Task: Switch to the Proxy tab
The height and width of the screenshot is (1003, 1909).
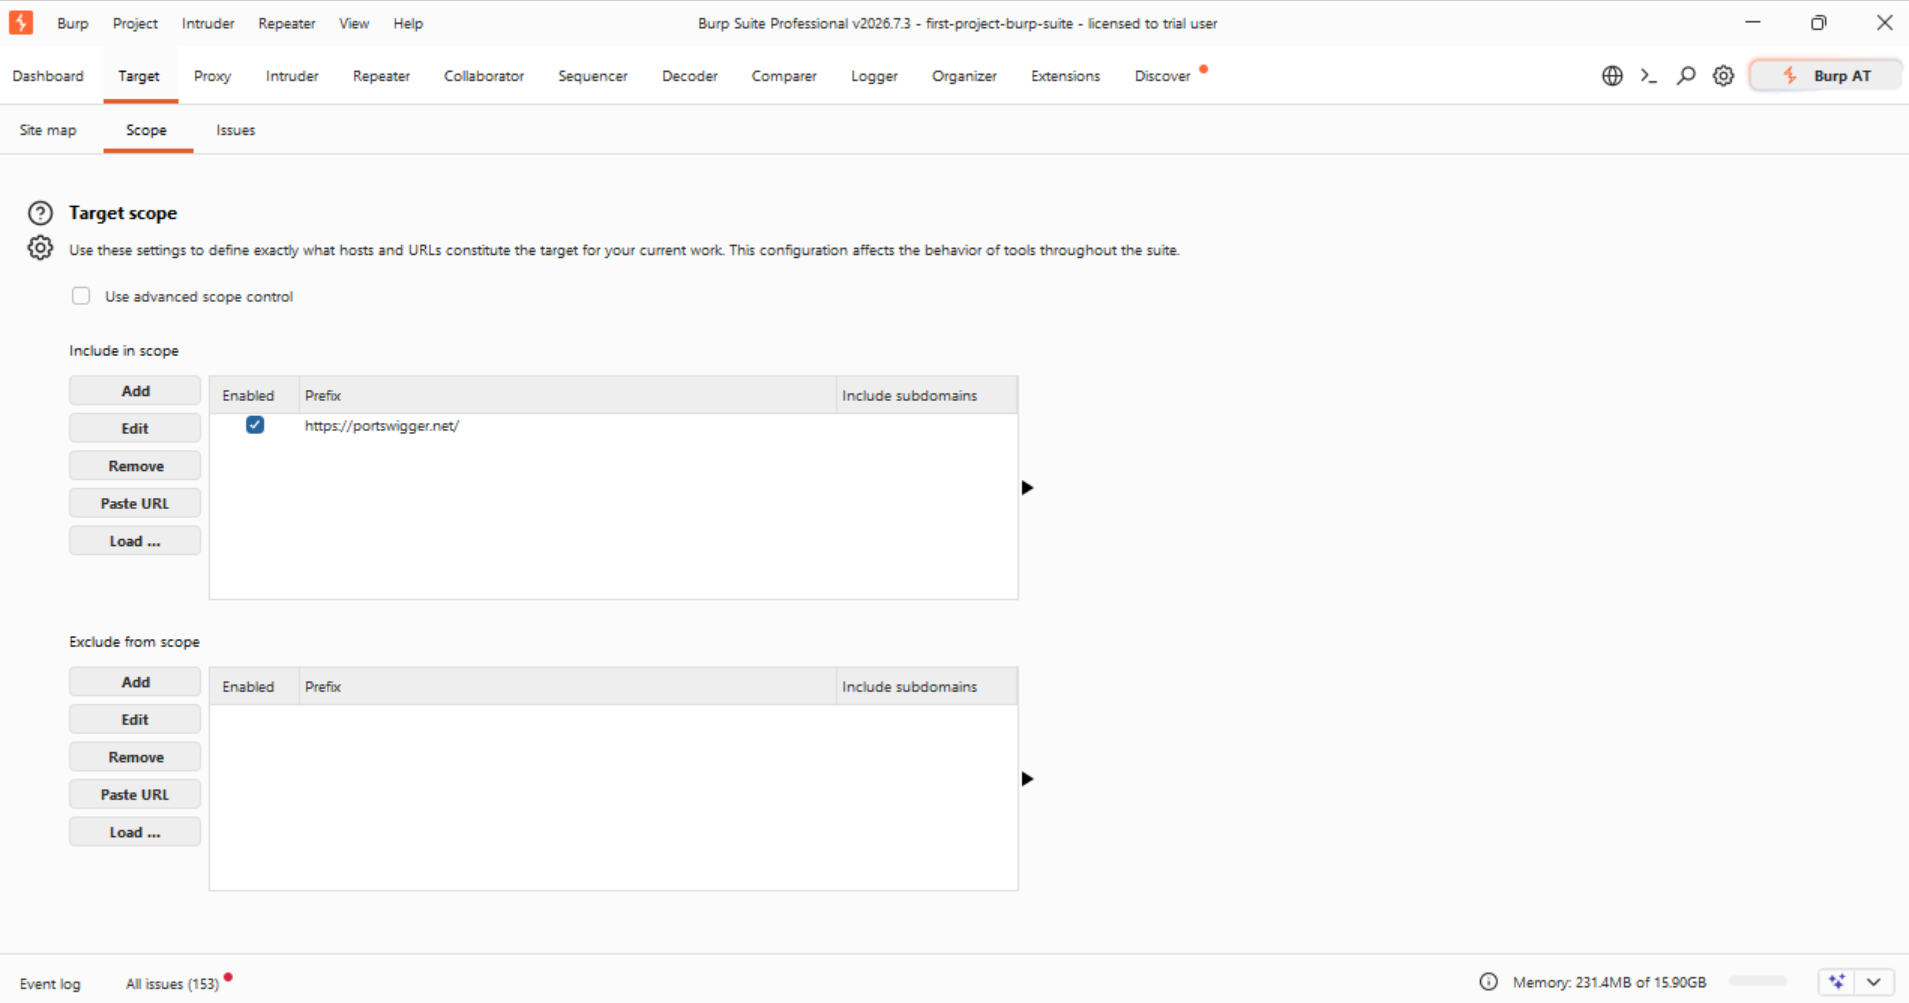Action: (x=212, y=76)
